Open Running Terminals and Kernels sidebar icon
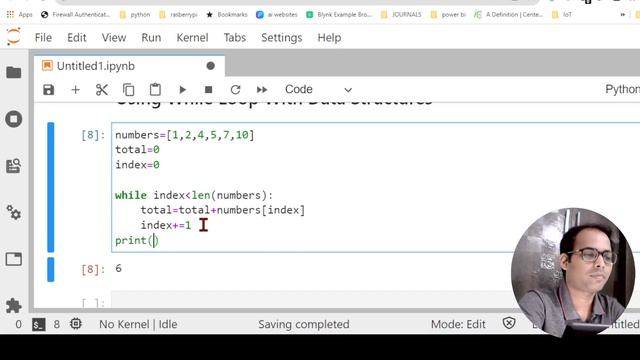640x360 pixels. [14, 119]
